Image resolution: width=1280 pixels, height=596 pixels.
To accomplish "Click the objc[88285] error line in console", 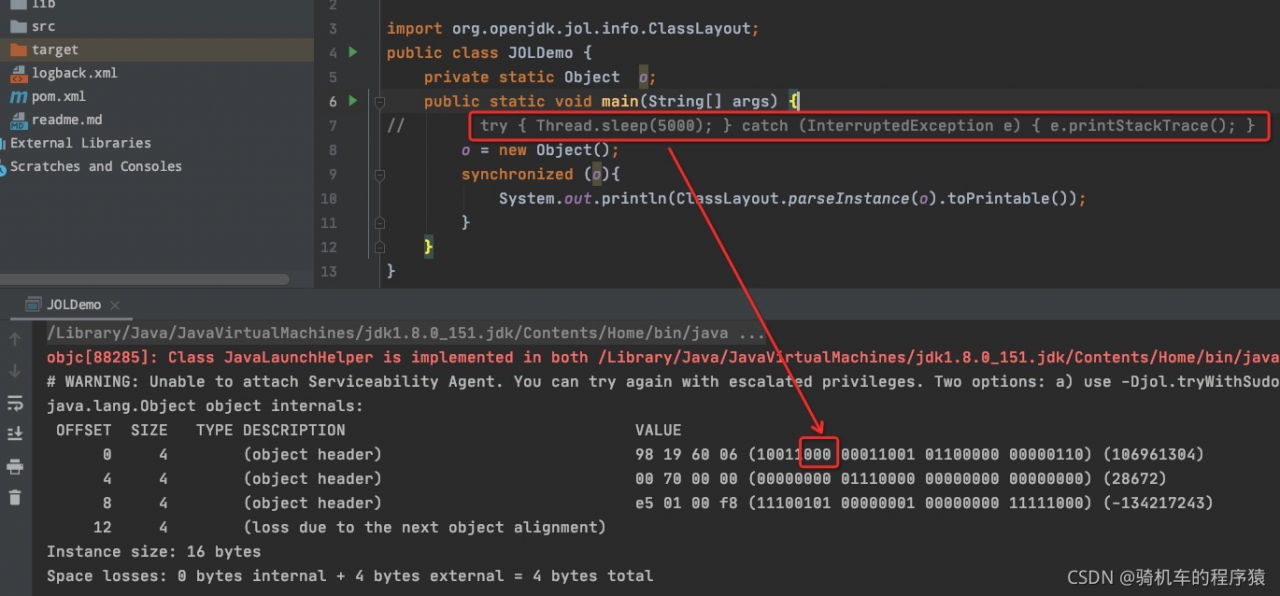I will coord(662,357).
